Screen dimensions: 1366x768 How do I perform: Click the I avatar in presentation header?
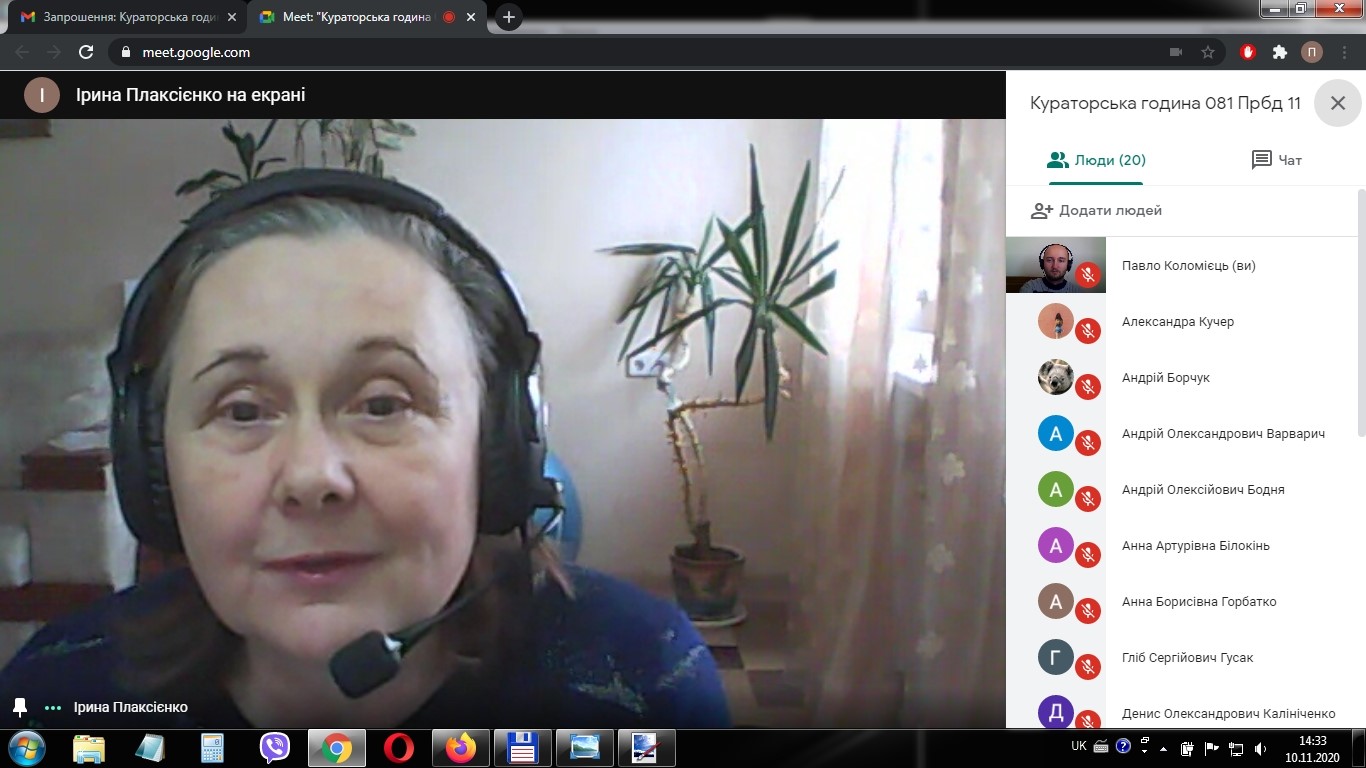click(42, 95)
